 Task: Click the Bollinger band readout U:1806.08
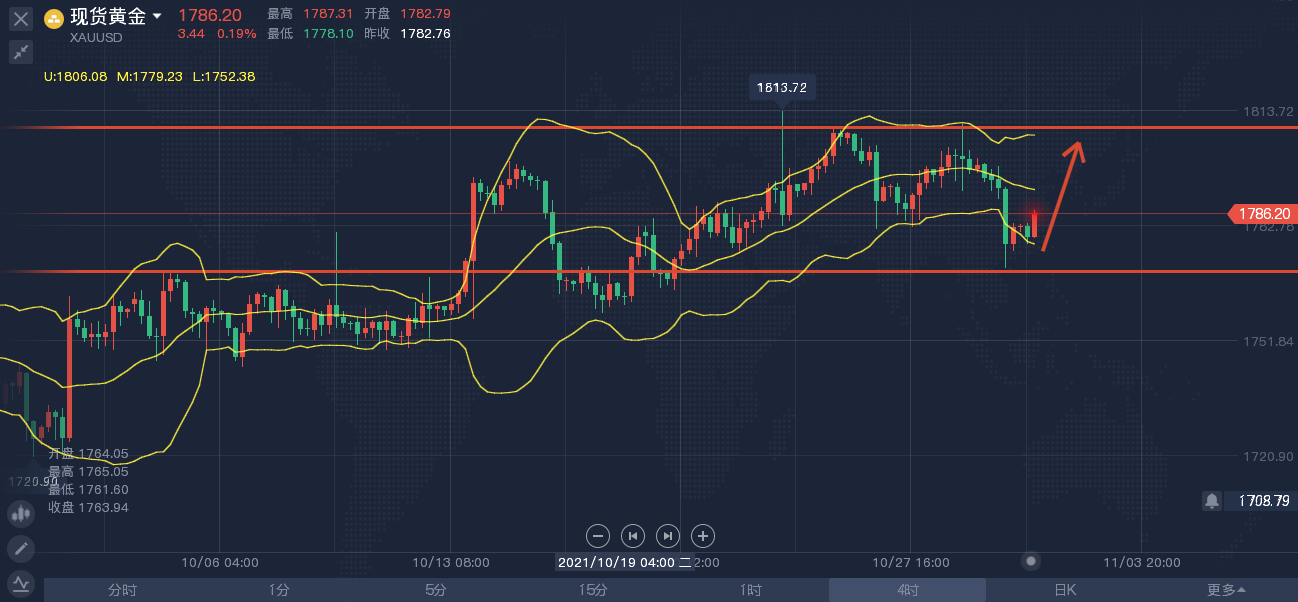pos(76,76)
